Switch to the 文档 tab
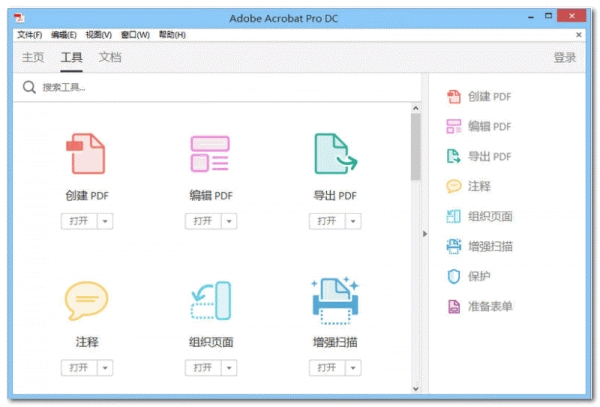This screenshot has width=600, height=407. pyautogui.click(x=110, y=58)
